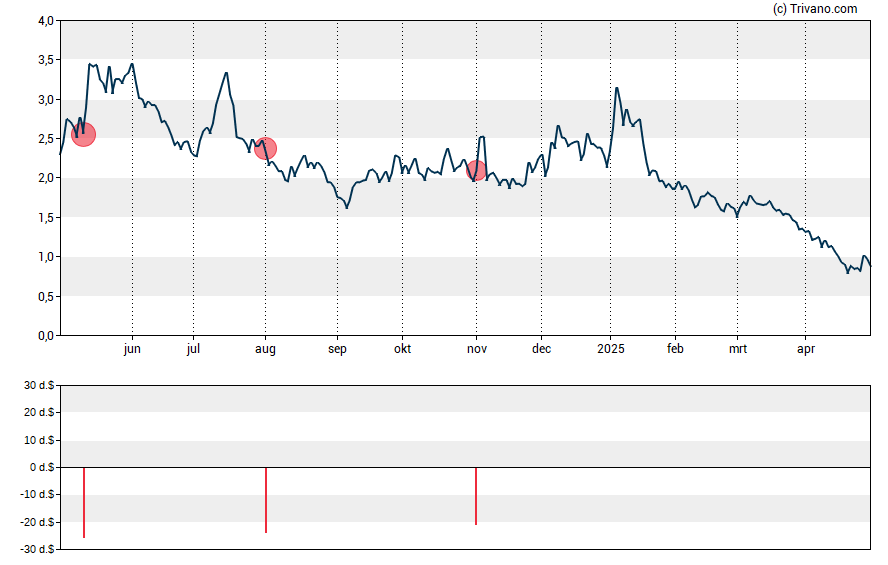
Task: Click the 'nov' month label
Action: (x=477, y=349)
